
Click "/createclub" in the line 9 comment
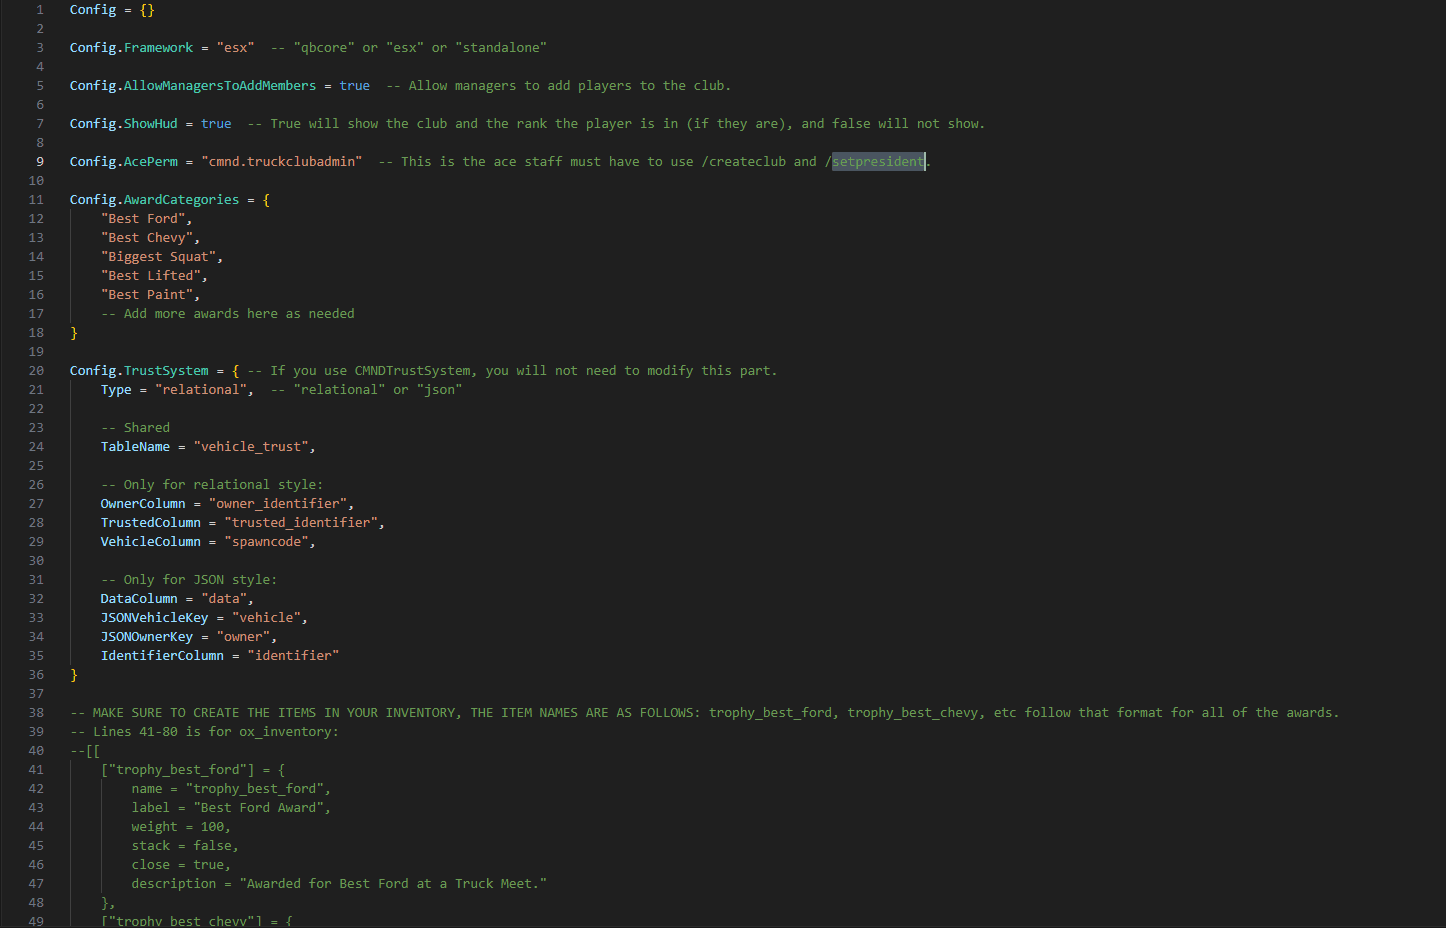tap(743, 162)
